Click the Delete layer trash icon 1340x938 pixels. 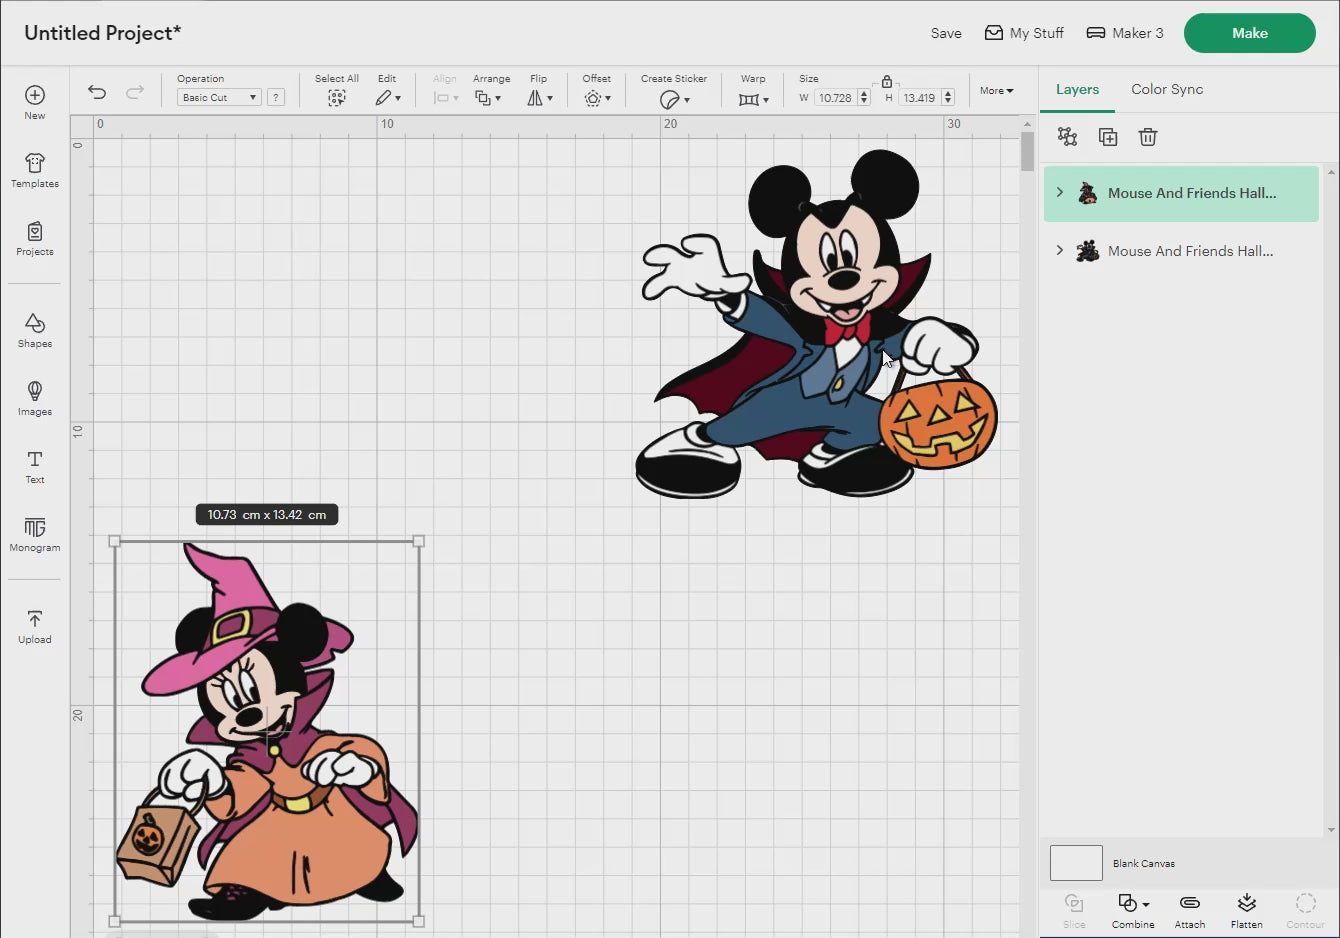tap(1148, 137)
